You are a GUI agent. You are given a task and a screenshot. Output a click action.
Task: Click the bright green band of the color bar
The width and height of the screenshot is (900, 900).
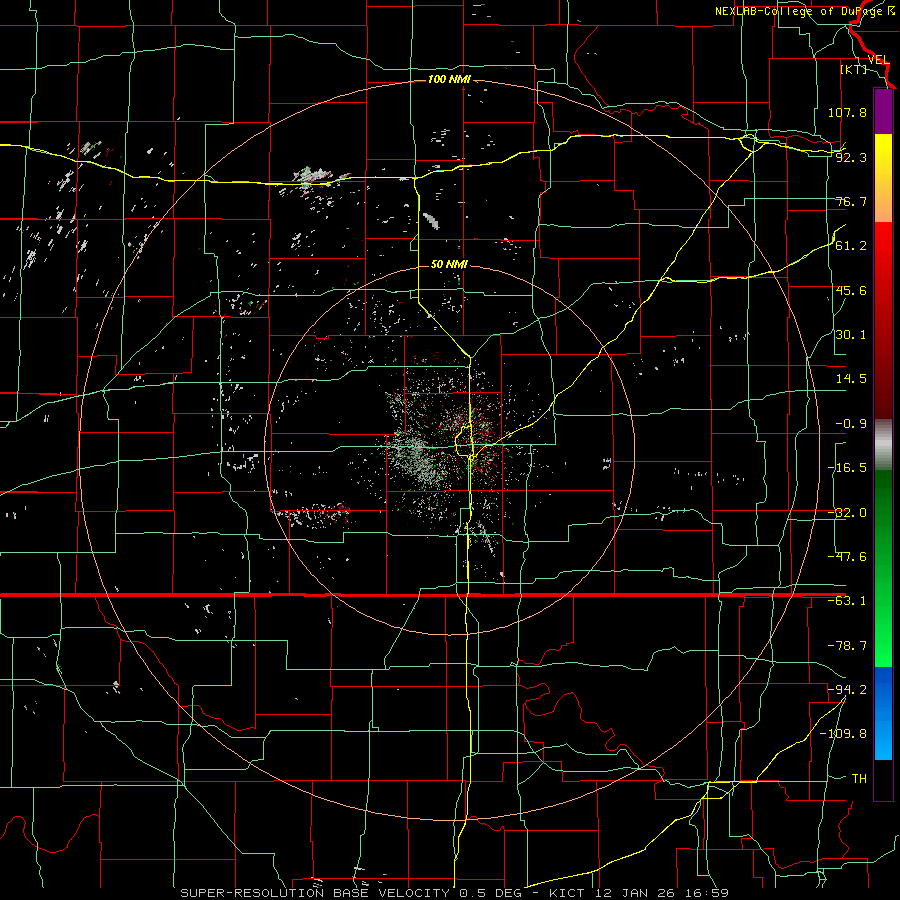pyautogui.click(x=883, y=568)
